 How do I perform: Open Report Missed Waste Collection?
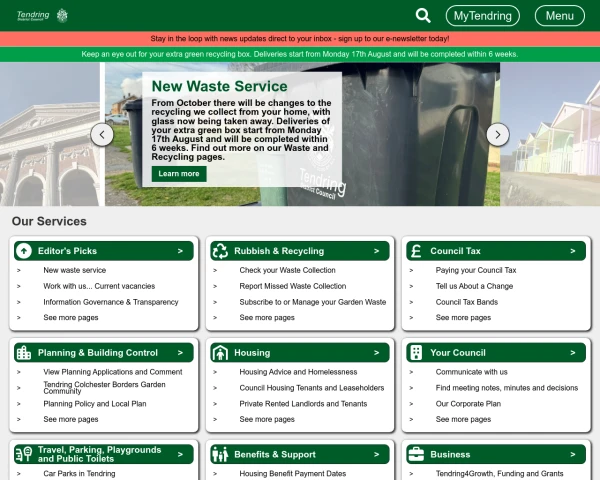[293, 286]
